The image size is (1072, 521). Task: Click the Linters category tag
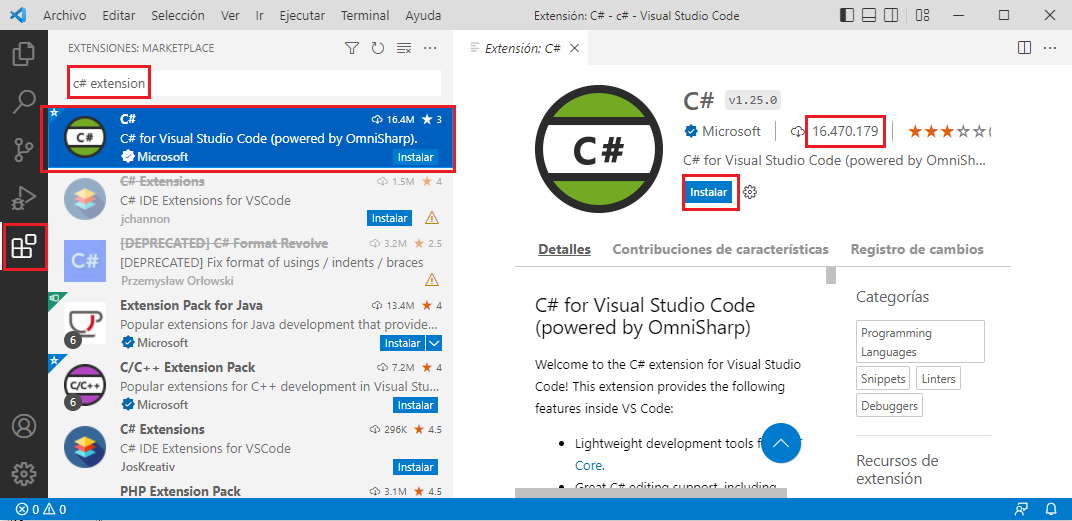938,378
